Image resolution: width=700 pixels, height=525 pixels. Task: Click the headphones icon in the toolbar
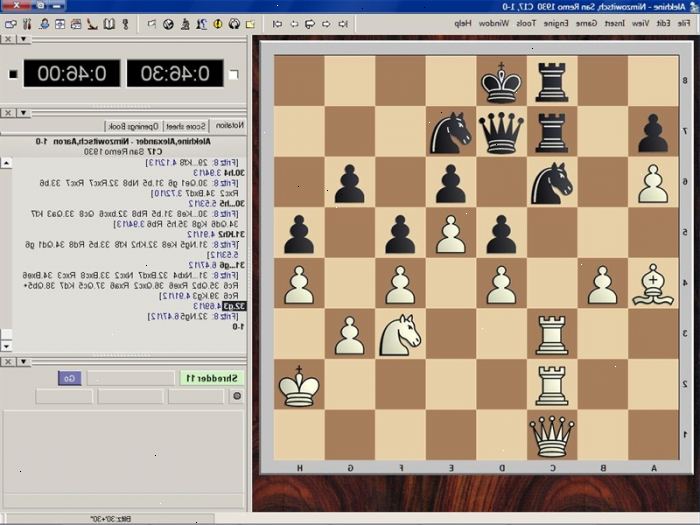pyautogui.click(x=234, y=24)
